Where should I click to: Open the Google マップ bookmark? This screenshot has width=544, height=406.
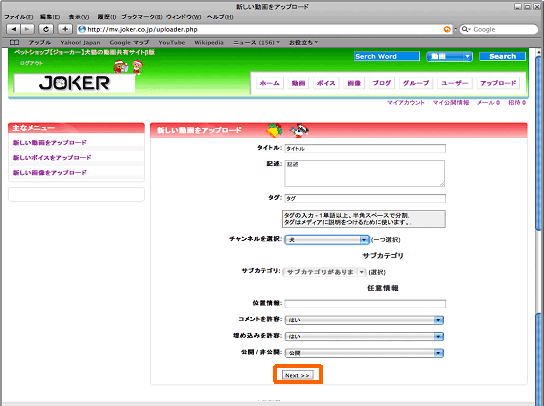pyautogui.click(x=129, y=42)
